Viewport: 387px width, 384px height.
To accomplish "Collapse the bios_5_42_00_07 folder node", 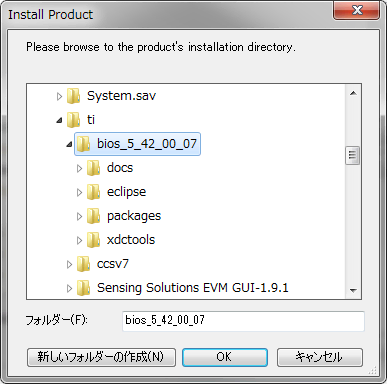I will pos(69,144).
